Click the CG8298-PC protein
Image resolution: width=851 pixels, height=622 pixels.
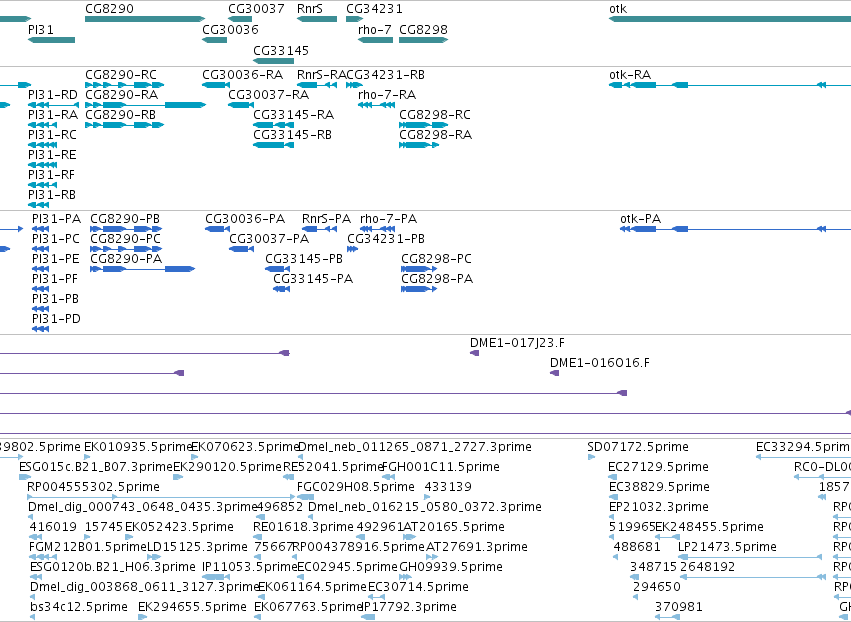point(419,269)
